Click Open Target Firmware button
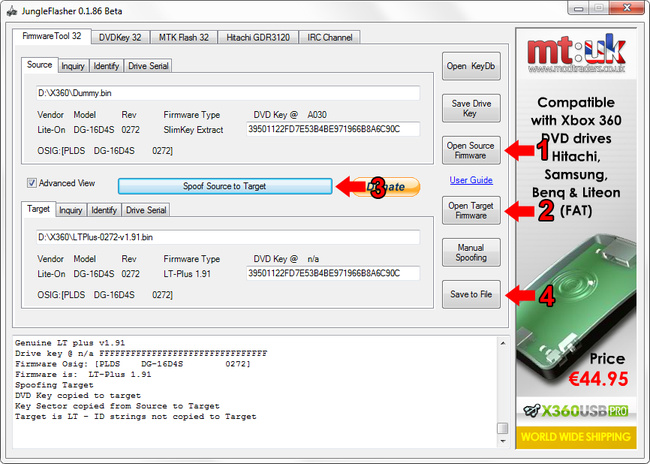650x464 pixels. click(x=471, y=210)
